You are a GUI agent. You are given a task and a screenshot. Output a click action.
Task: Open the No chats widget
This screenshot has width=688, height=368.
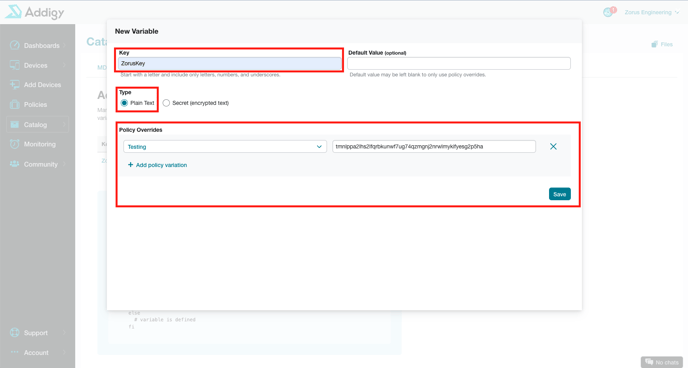click(x=661, y=362)
